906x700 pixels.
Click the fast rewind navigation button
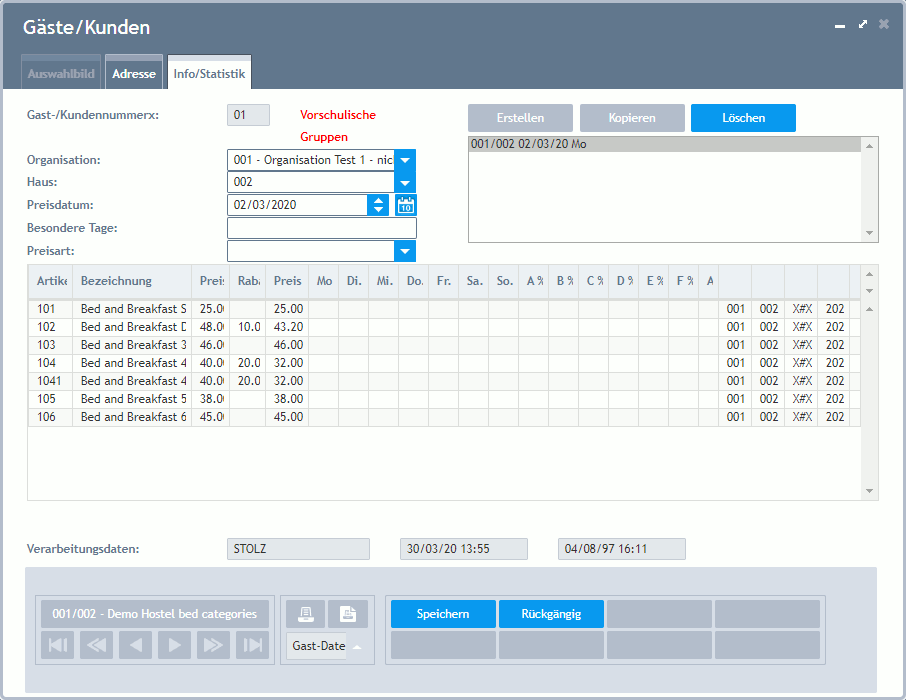(96, 645)
